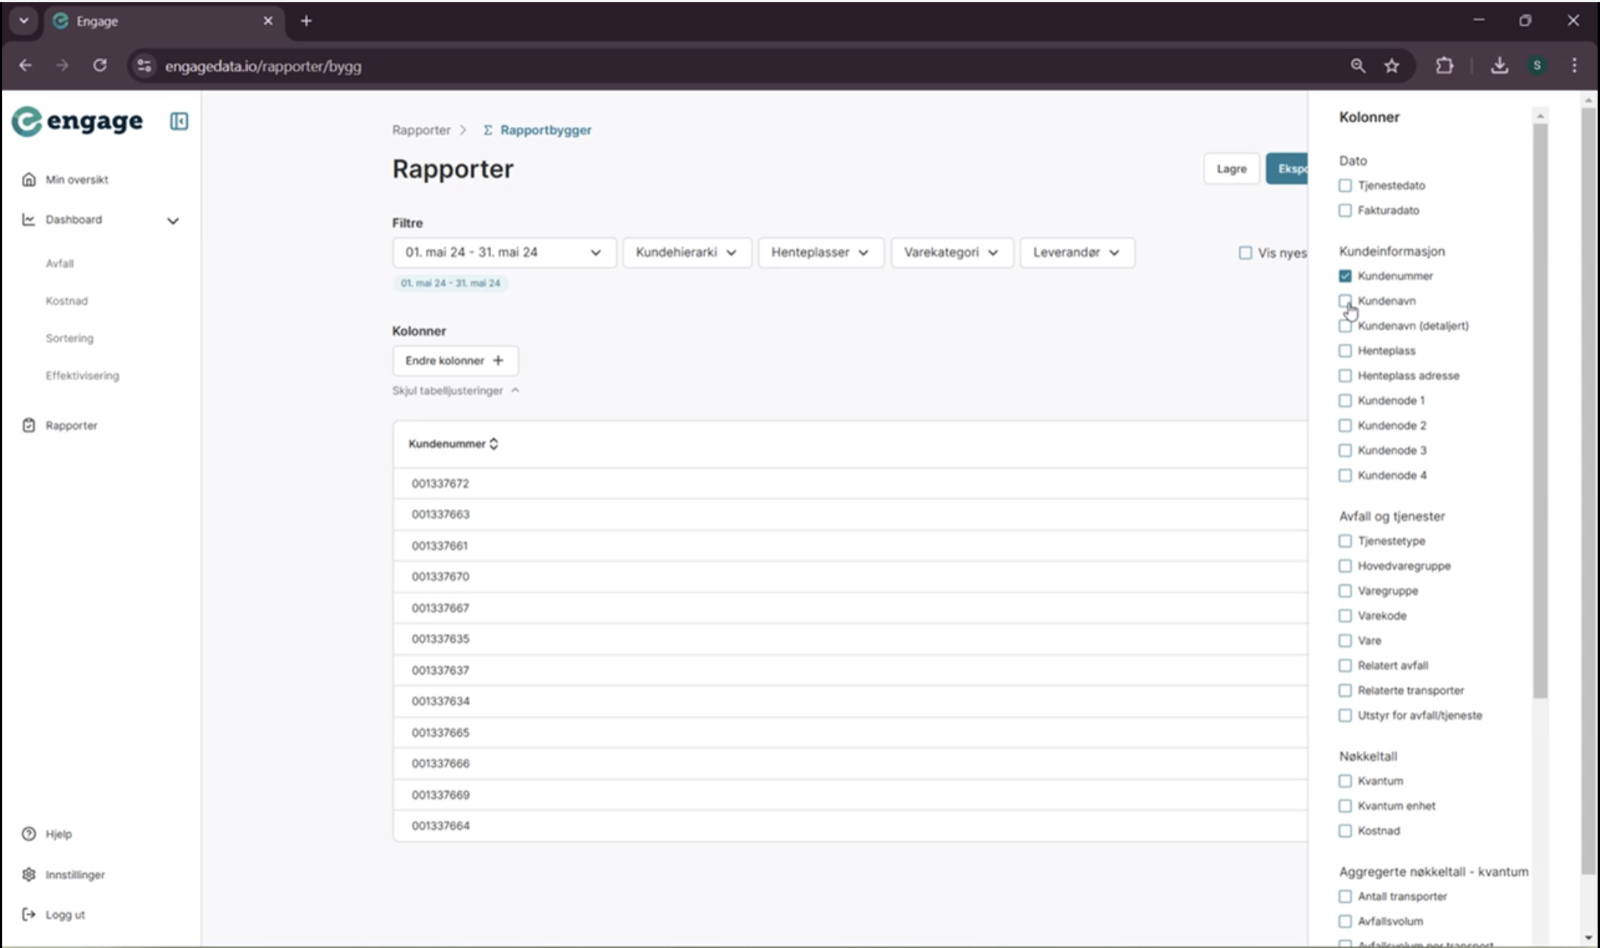Toggle the Vis nyeste checkbox

point(1245,253)
